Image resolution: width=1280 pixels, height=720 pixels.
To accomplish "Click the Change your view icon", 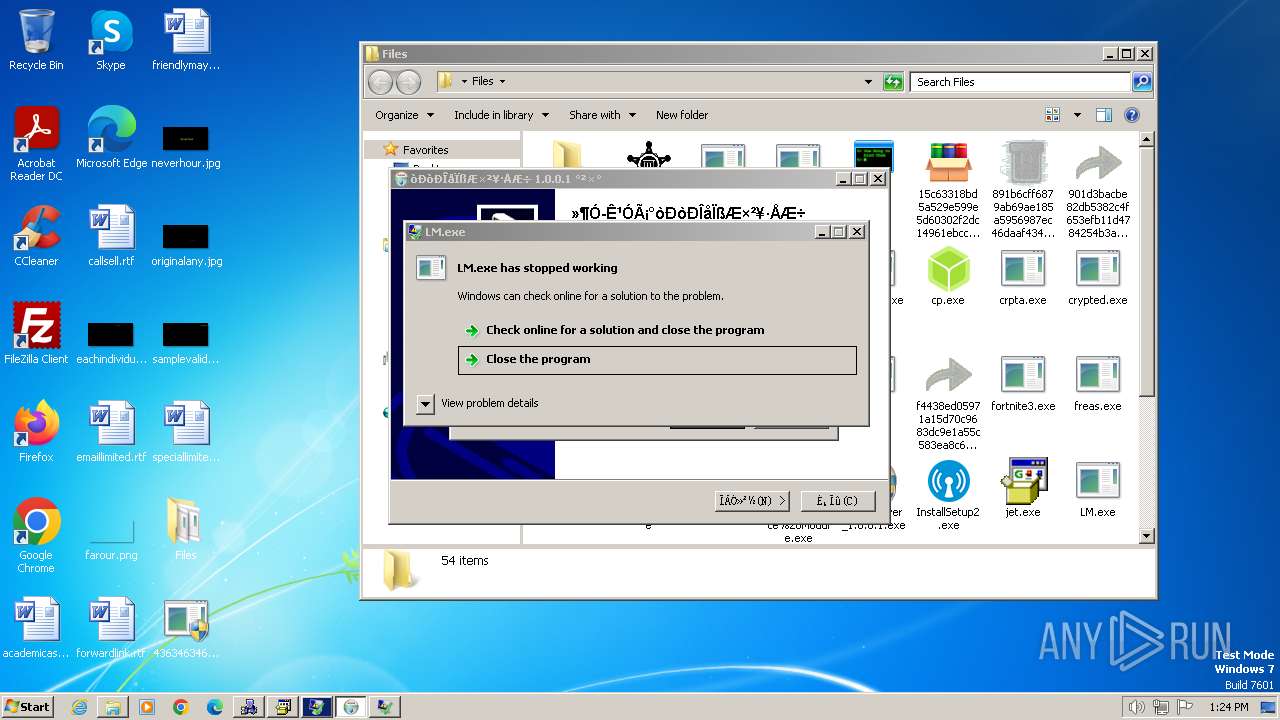I will pyautogui.click(x=1052, y=115).
